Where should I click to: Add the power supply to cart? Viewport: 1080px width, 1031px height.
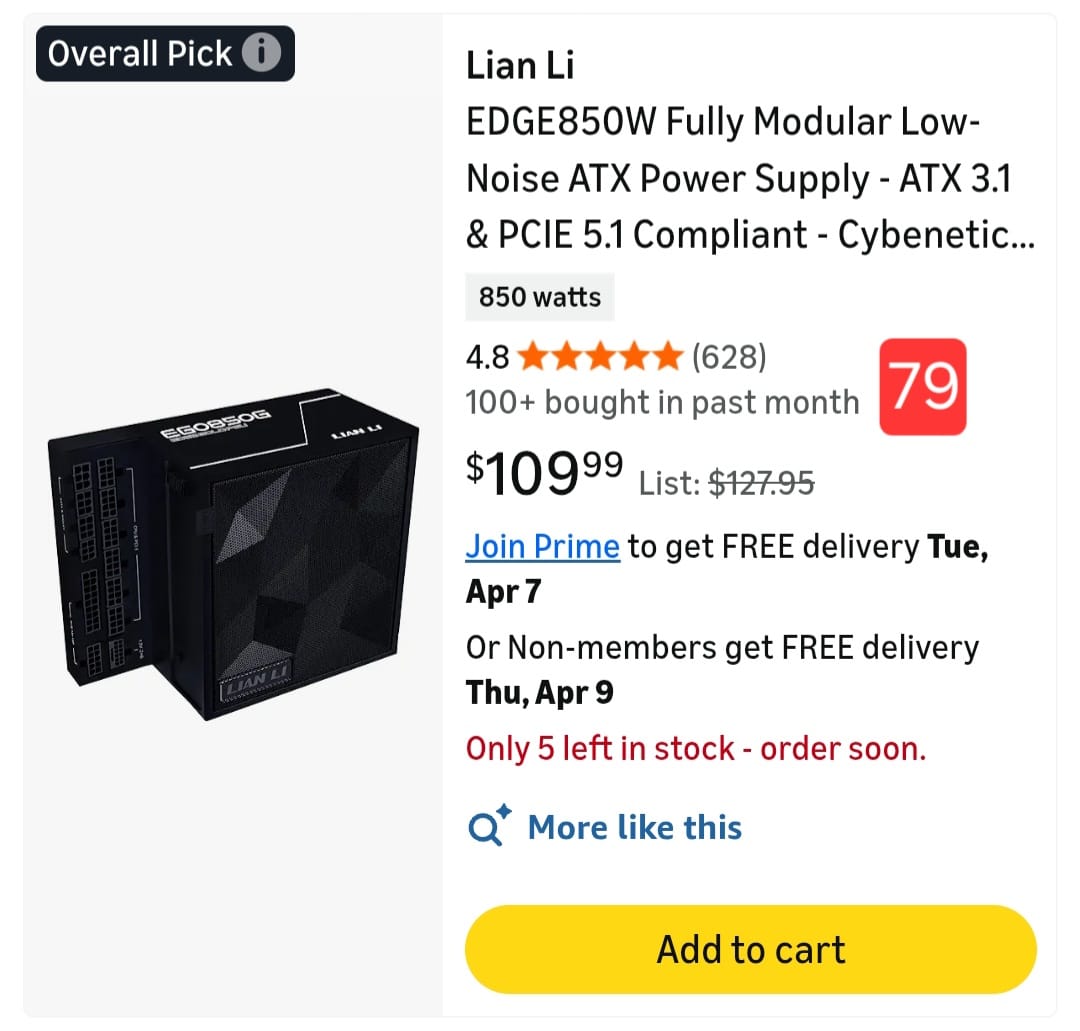(750, 949)
